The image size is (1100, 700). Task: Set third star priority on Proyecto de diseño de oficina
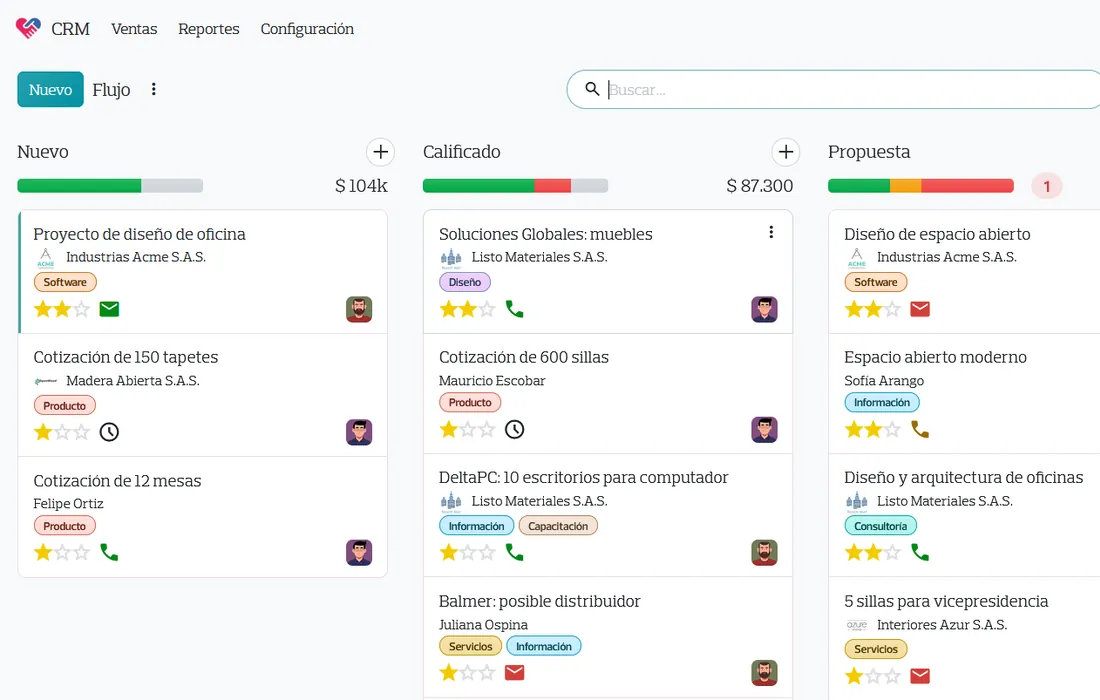(82, 309)
